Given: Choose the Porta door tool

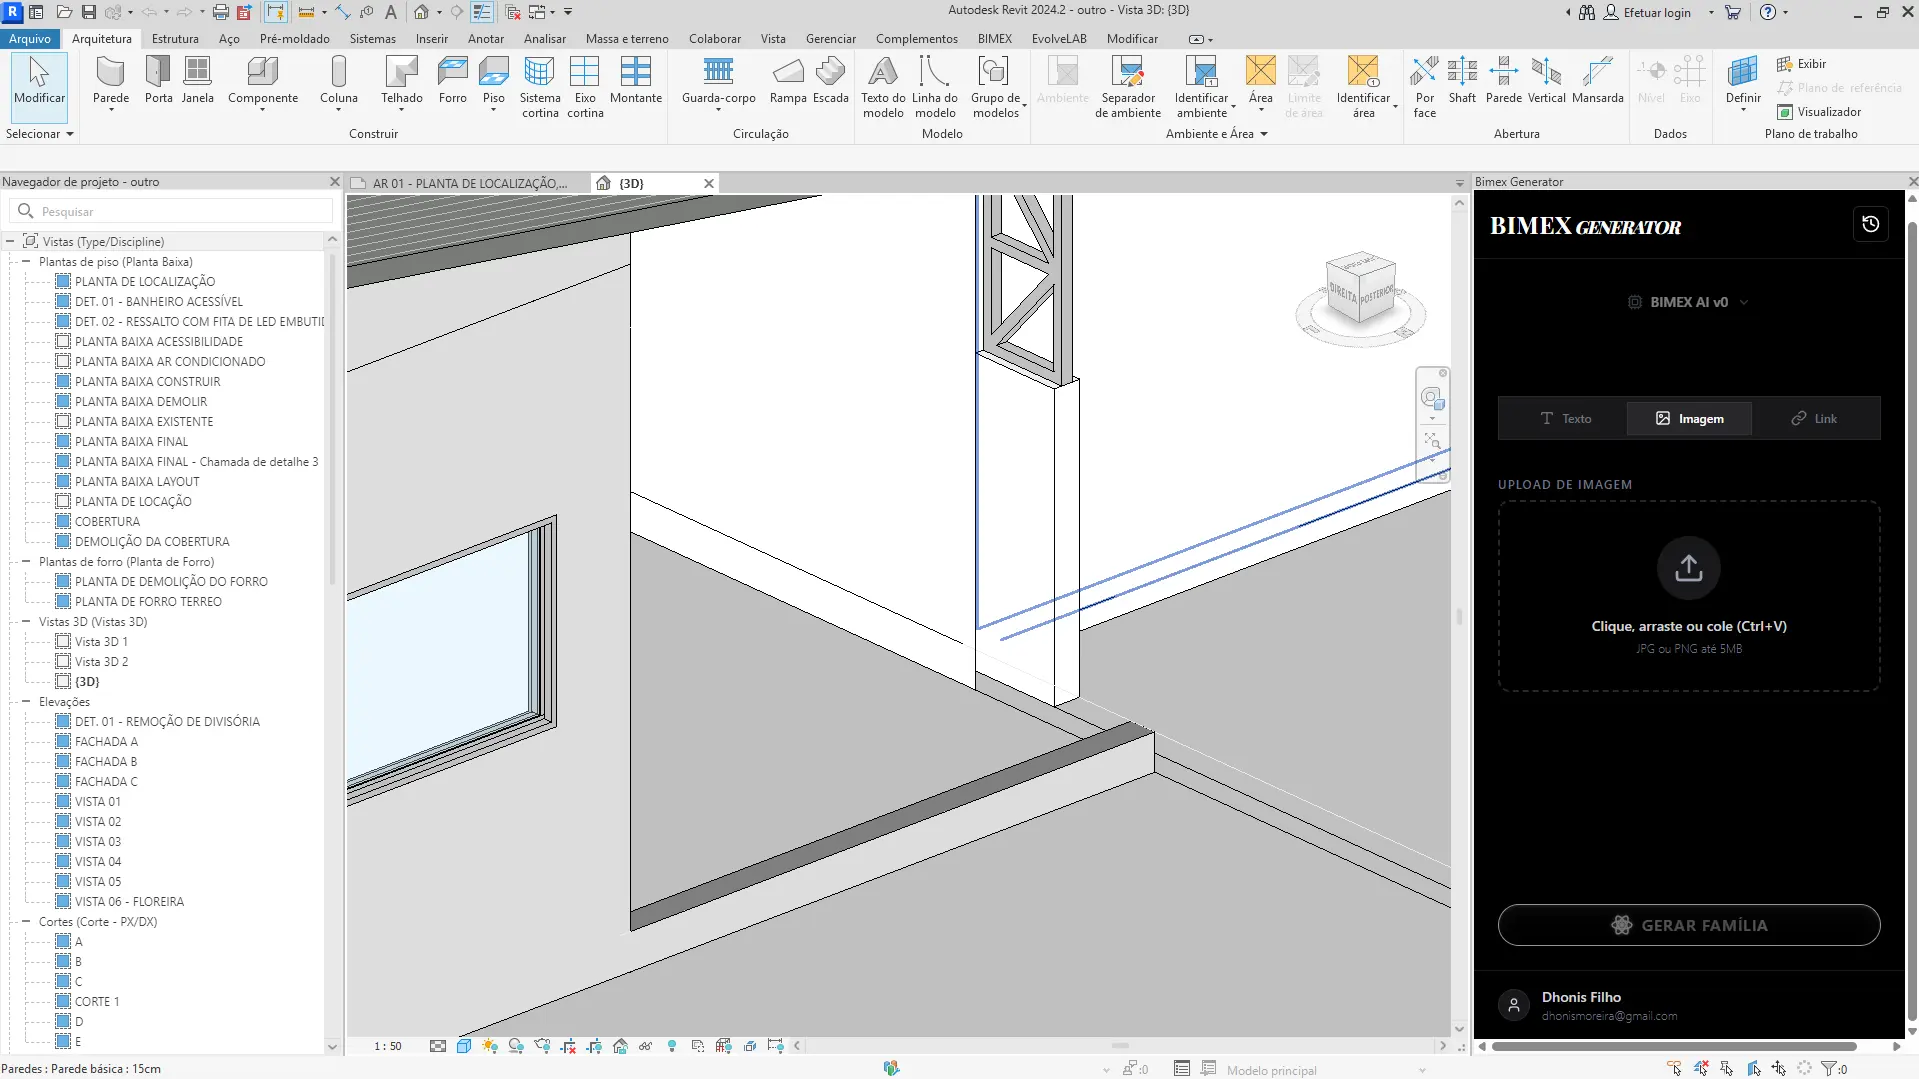Looking at the screenshot, I should click(158, 80).
